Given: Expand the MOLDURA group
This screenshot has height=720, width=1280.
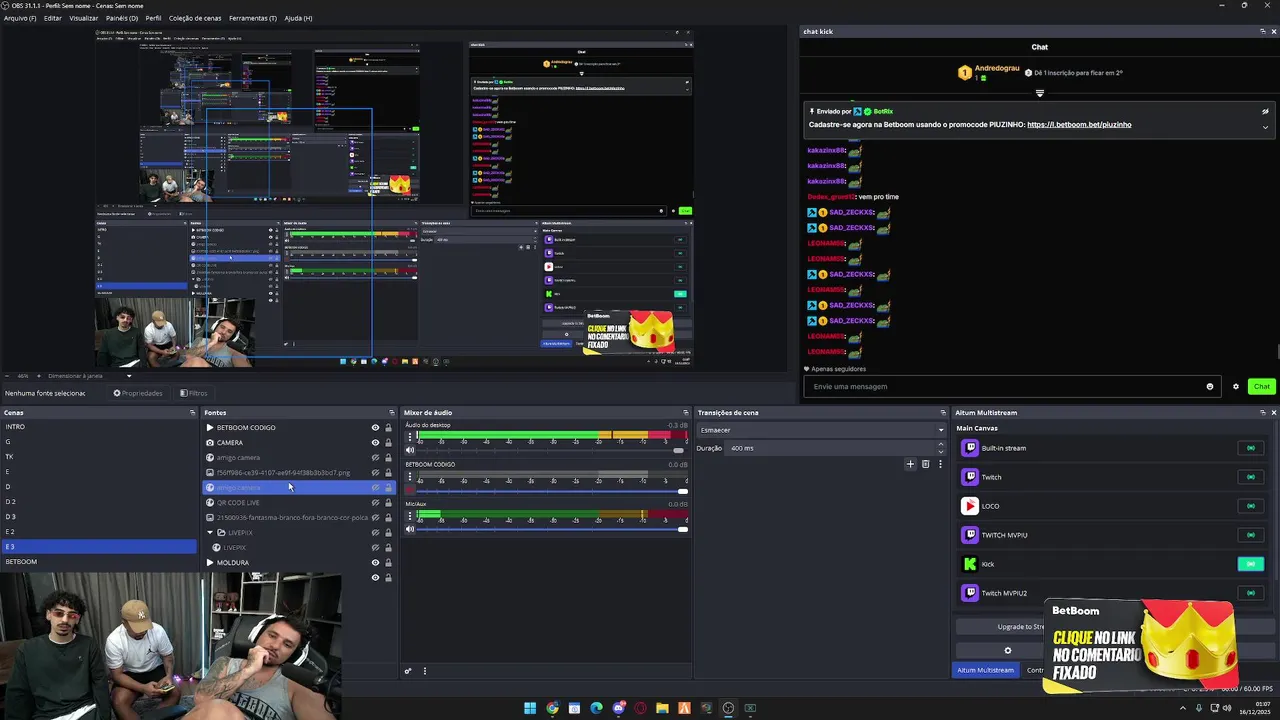Looking at the screenshot, I should (210, 563).
